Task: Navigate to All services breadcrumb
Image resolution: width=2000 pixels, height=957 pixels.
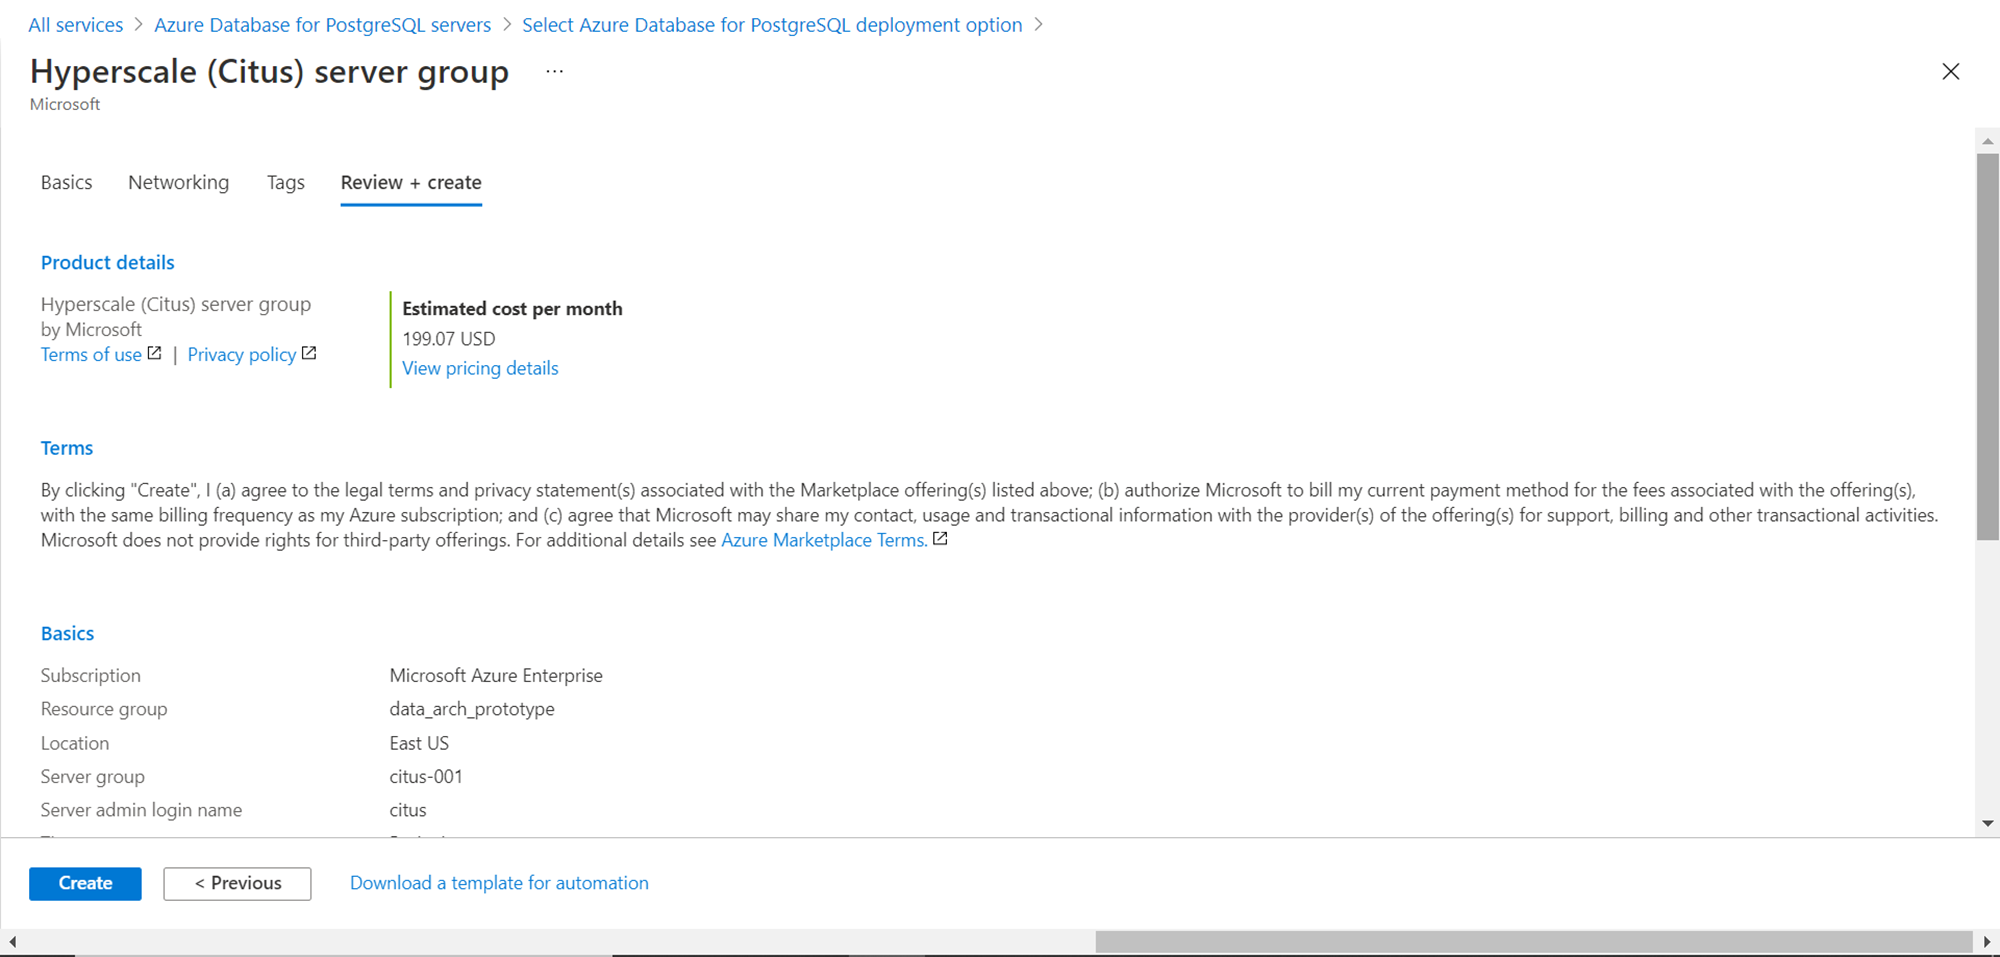Action: (76, 25)
